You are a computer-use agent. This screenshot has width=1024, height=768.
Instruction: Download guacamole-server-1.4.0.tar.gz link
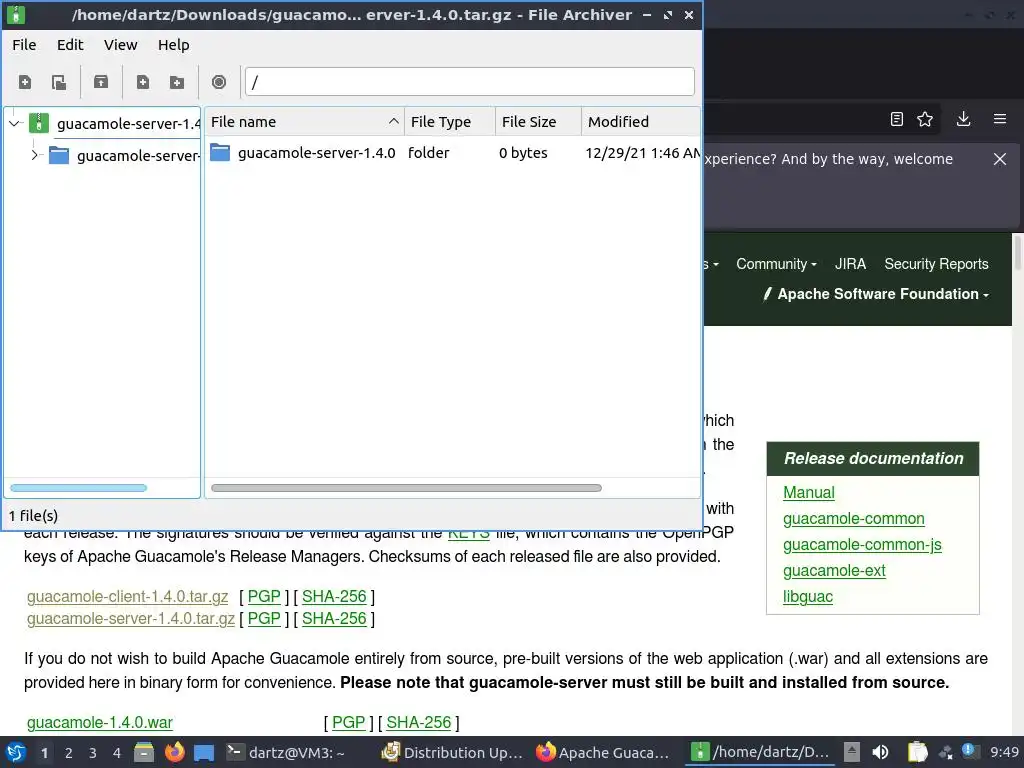[x=131, y=618]
